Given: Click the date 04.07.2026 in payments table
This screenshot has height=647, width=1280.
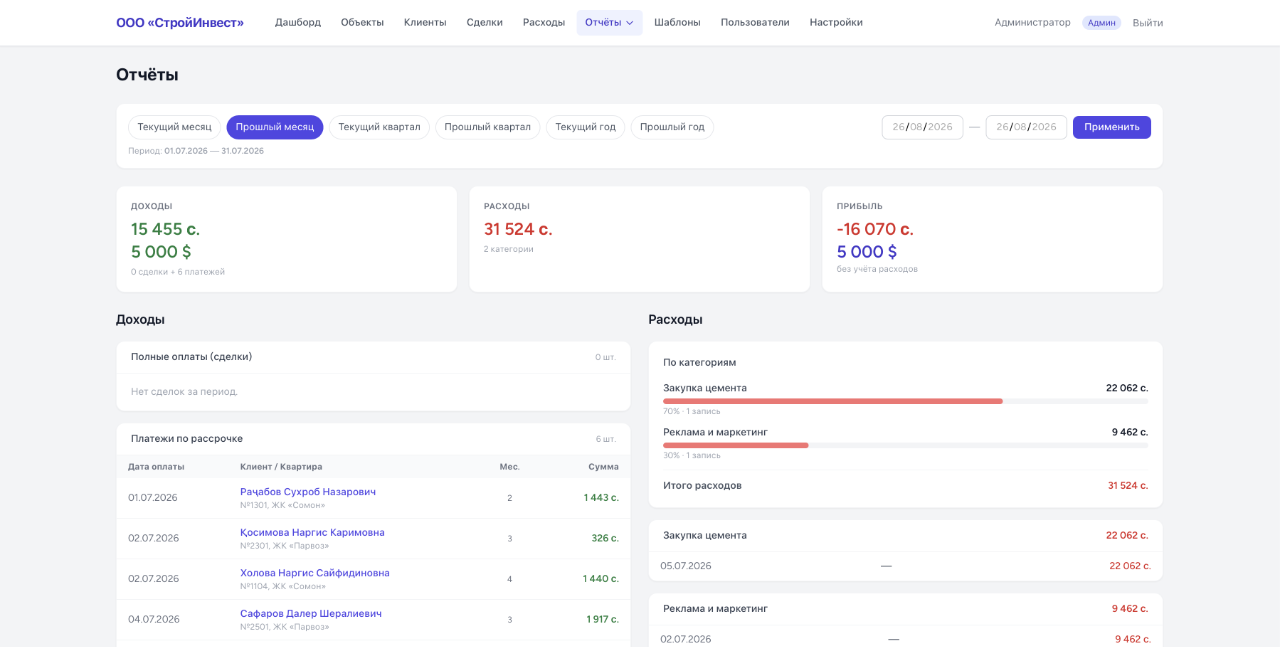Looking at the screenshot, I should 154,619.
